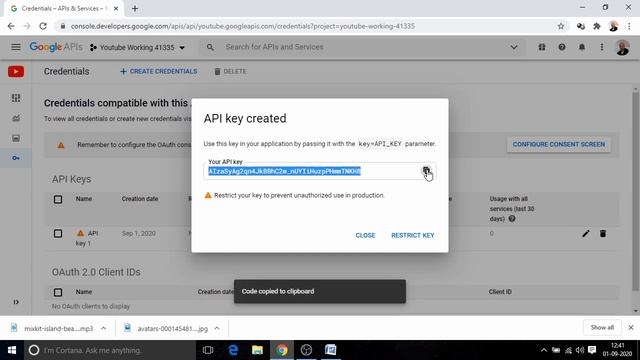Click the Client ID column header

click(x=500, y=292)
